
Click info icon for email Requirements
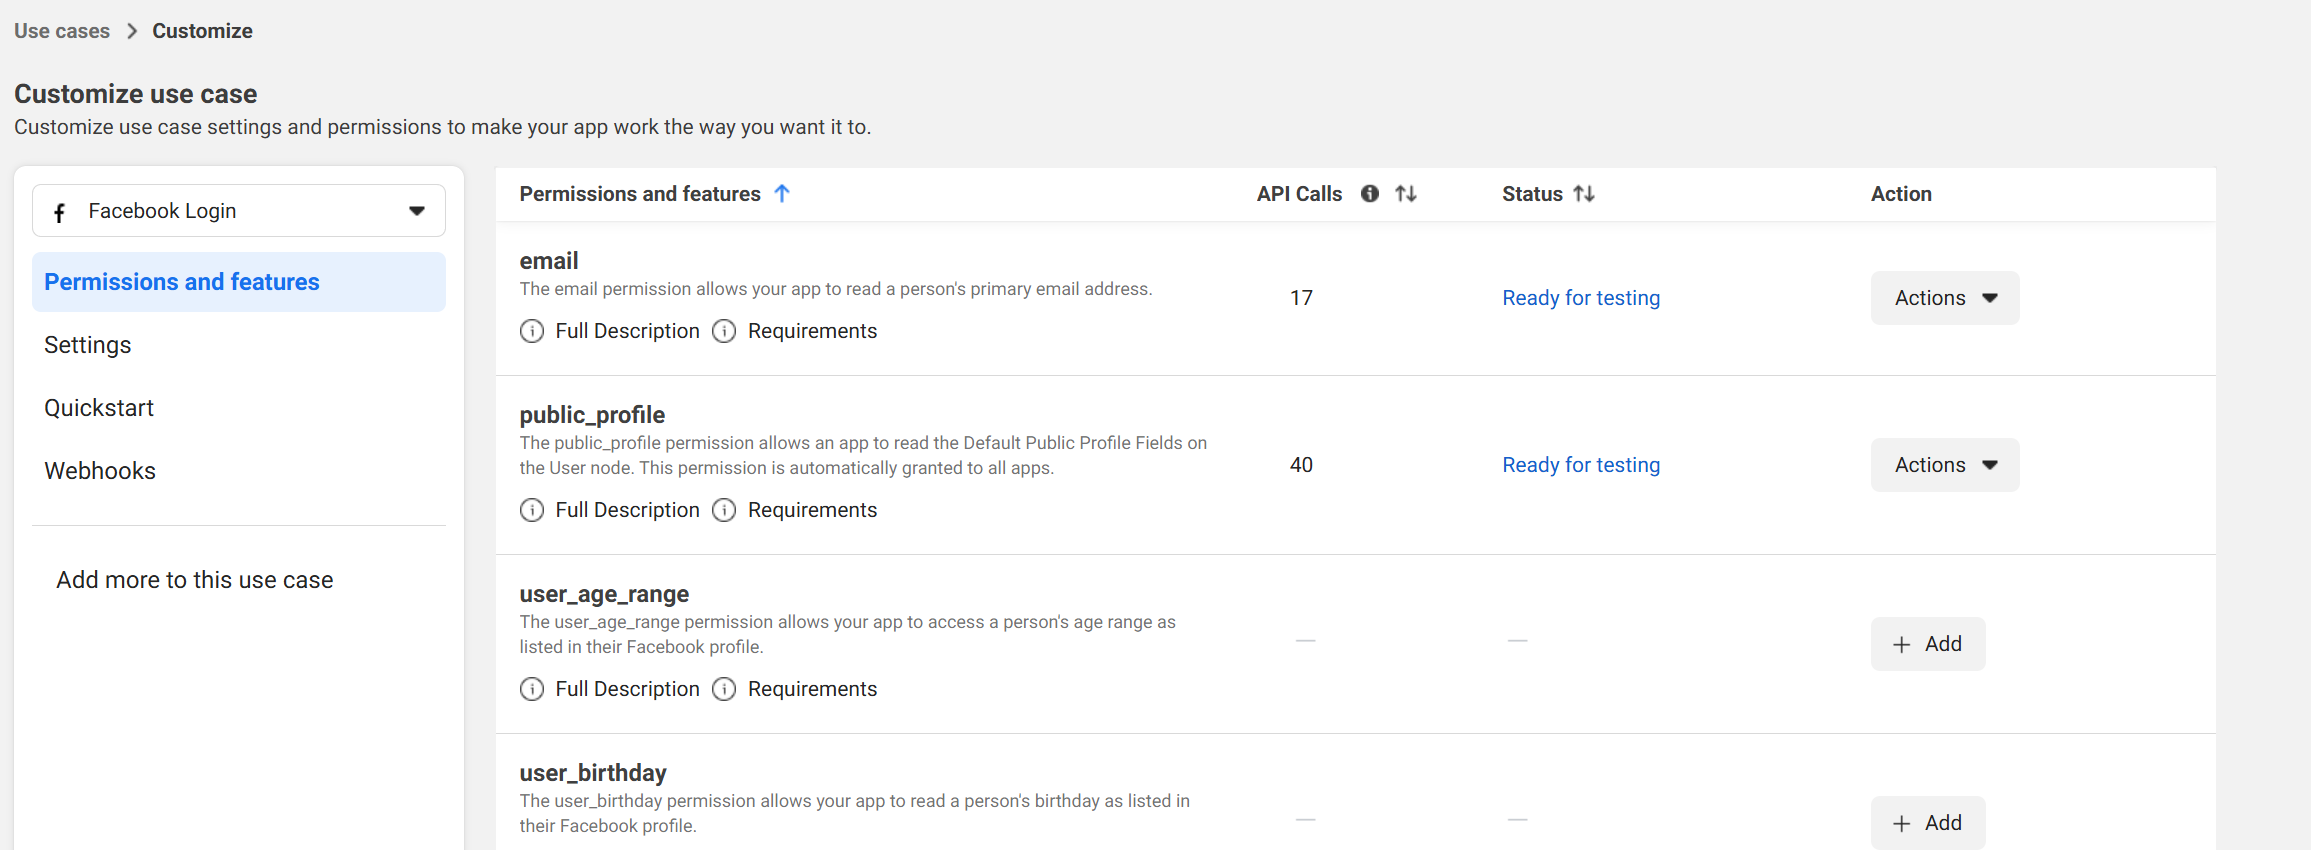(x=724, y=331)
